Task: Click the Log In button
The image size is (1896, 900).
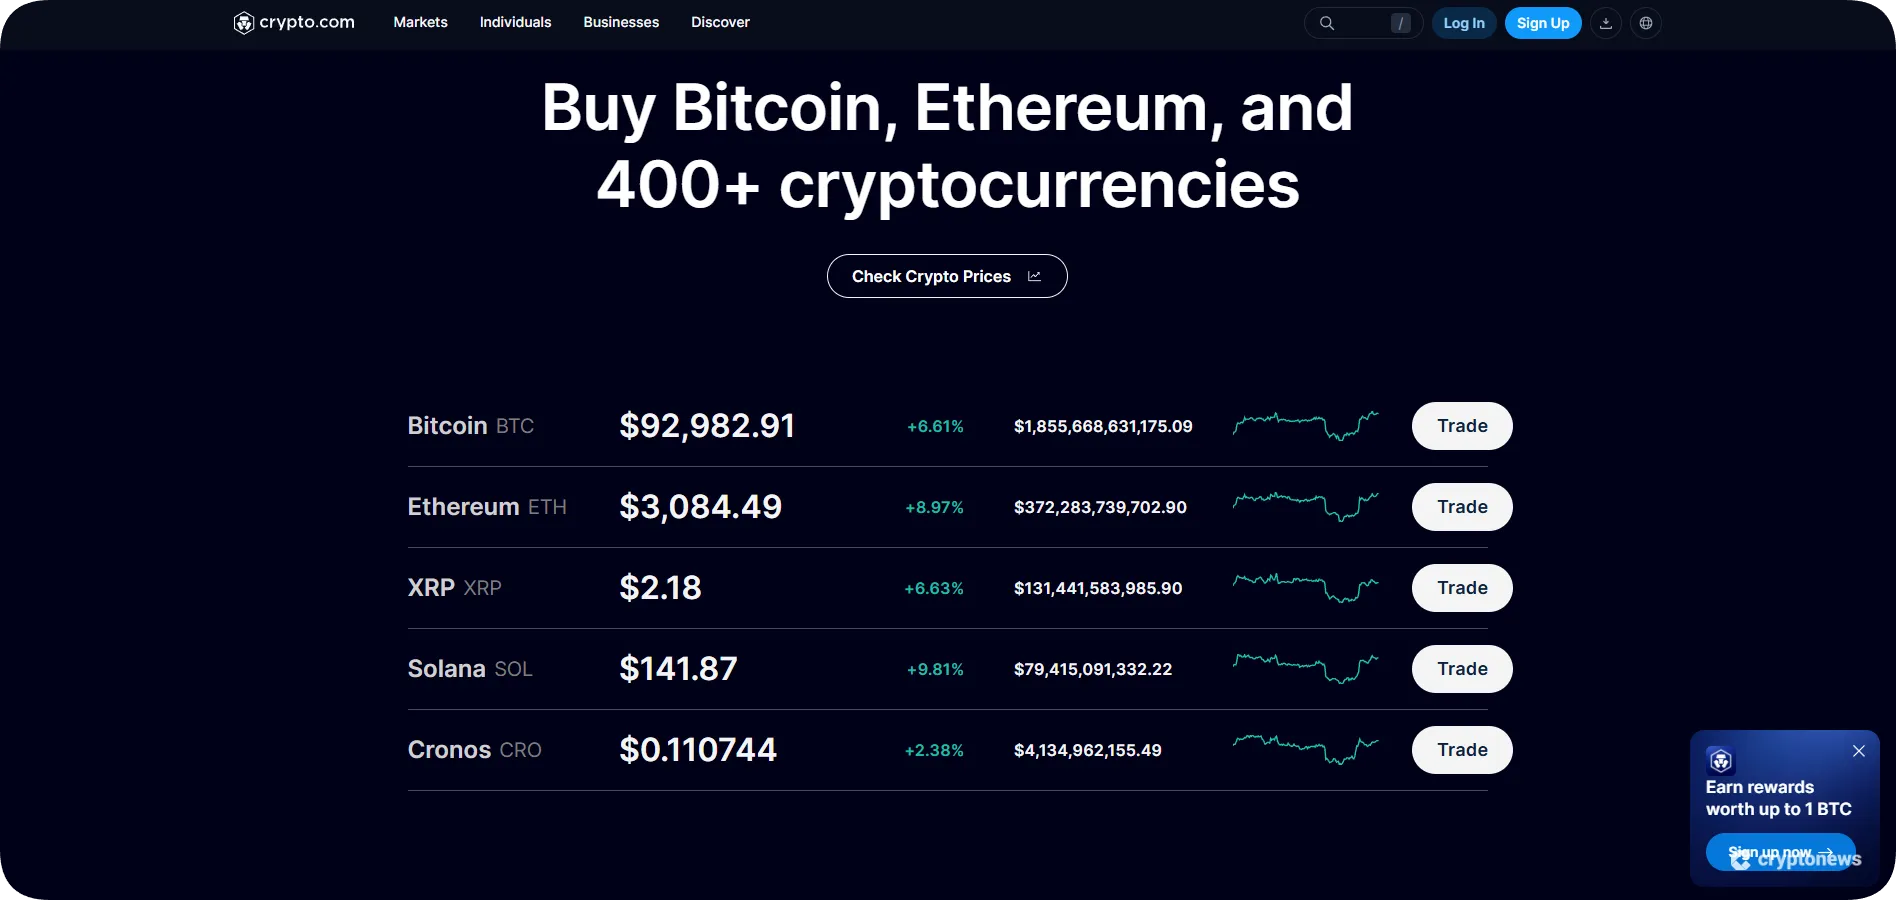Action: [1463, 22]
